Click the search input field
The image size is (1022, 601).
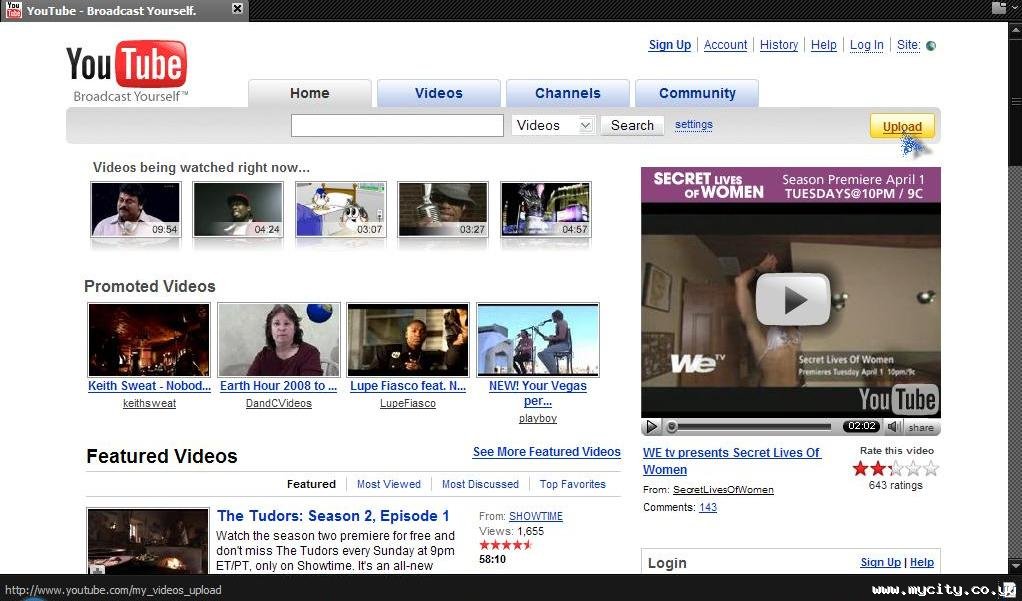pos(397,125)
